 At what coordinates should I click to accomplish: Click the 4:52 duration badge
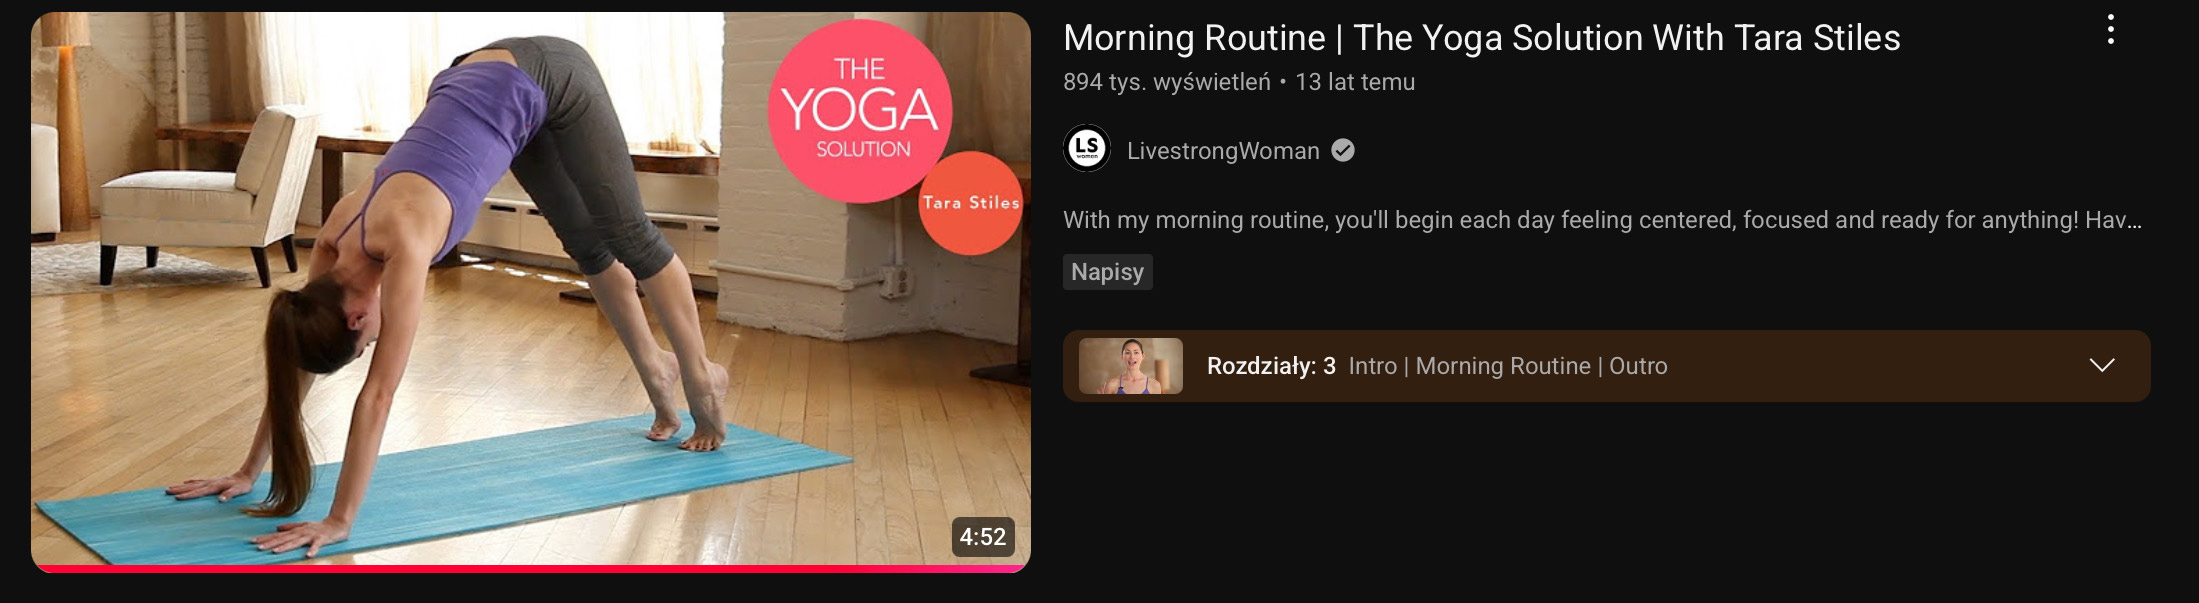983,537
